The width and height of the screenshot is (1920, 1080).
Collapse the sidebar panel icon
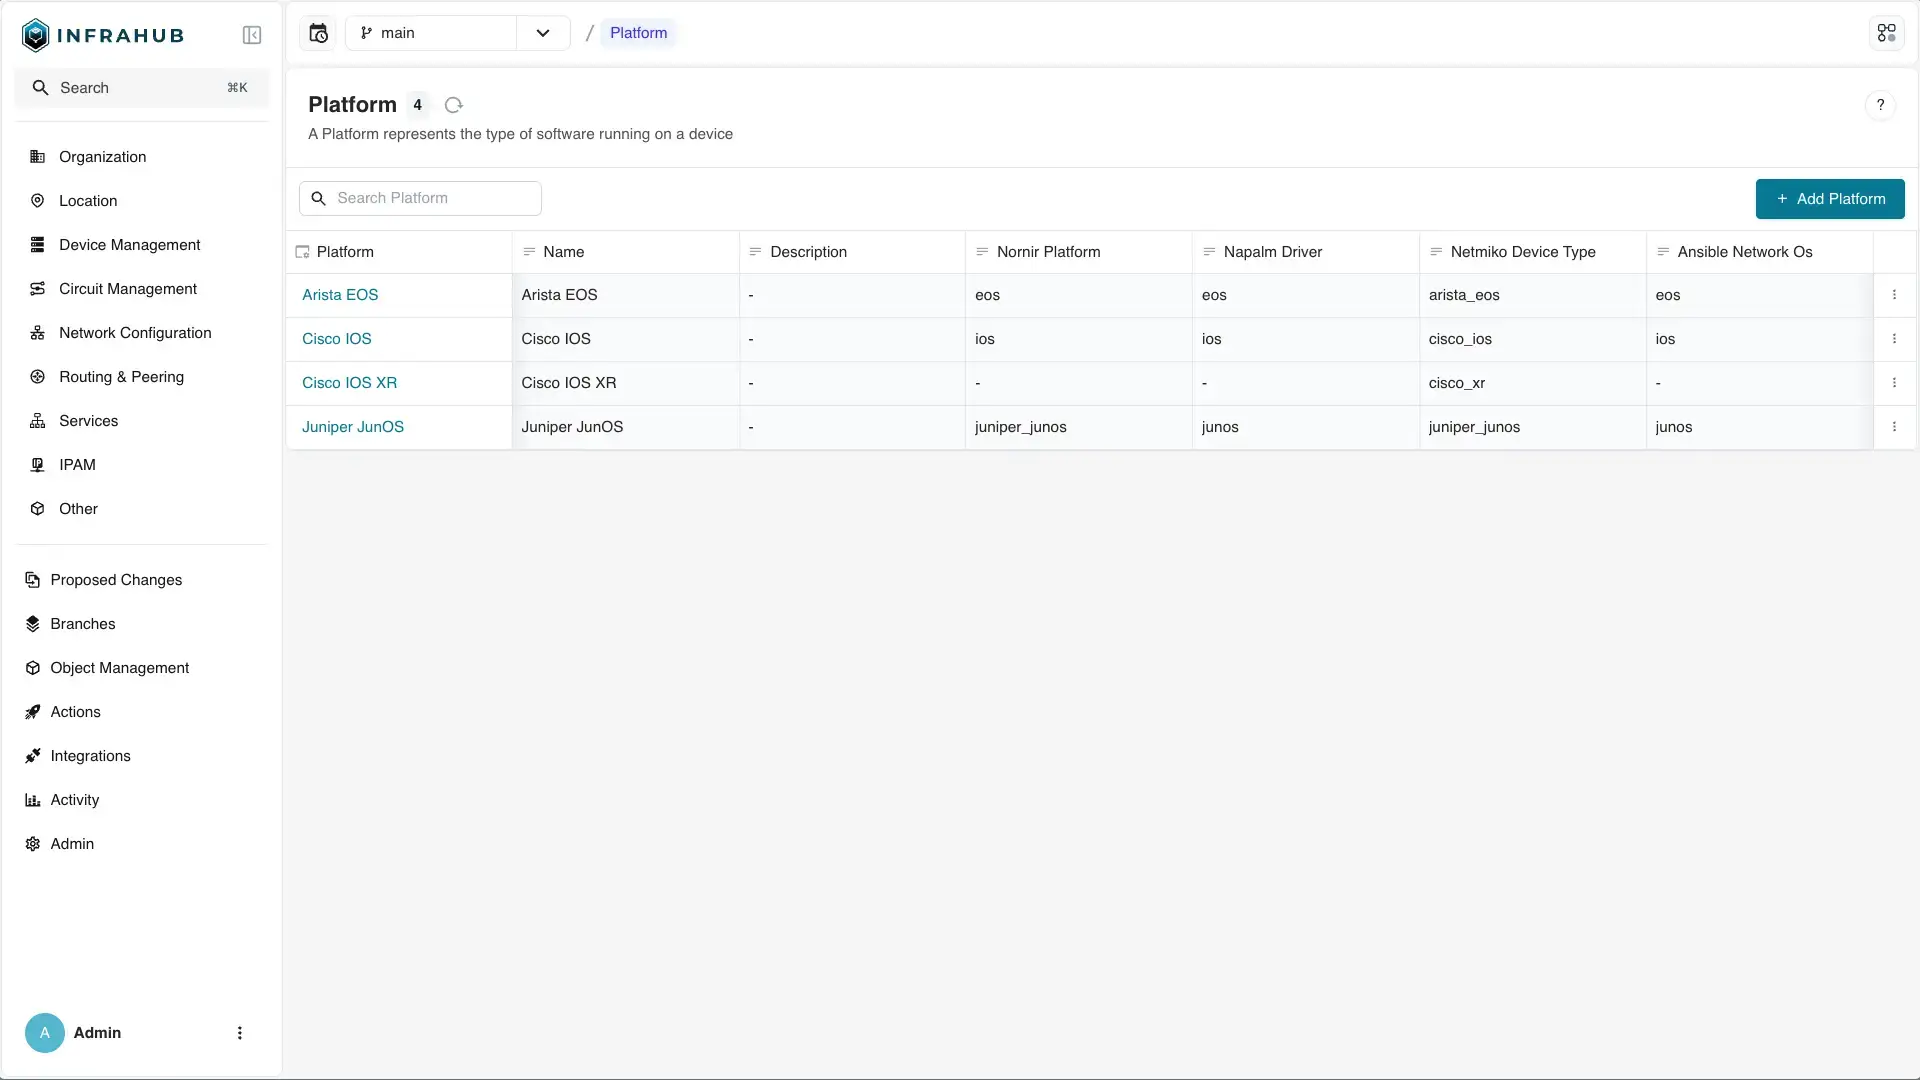[252, 35]
